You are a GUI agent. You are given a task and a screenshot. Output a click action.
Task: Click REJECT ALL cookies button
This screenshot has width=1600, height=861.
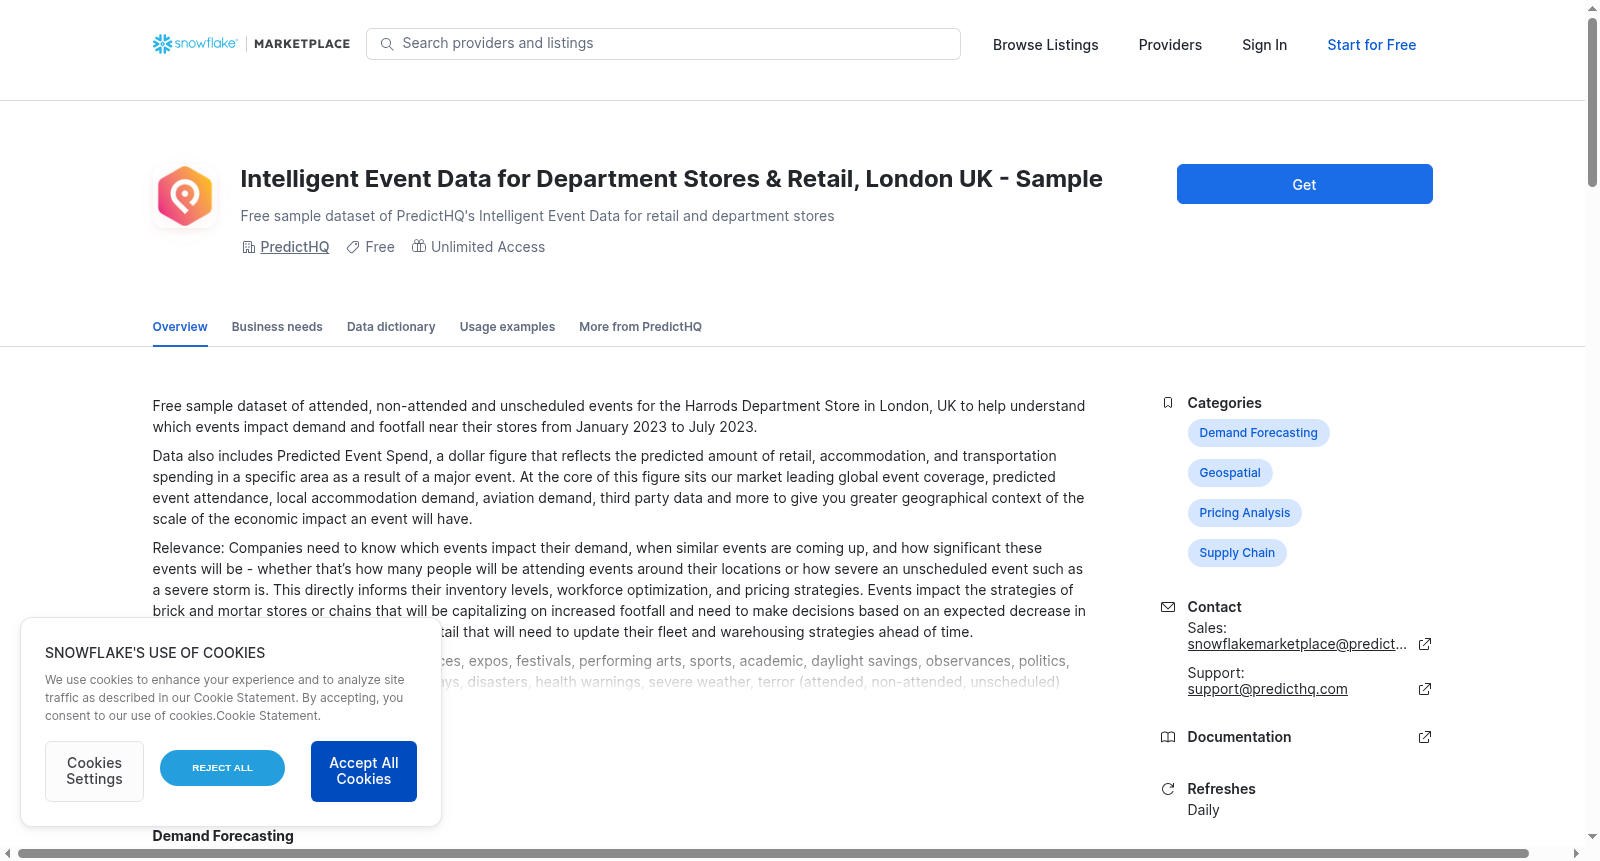pos(222,768)
